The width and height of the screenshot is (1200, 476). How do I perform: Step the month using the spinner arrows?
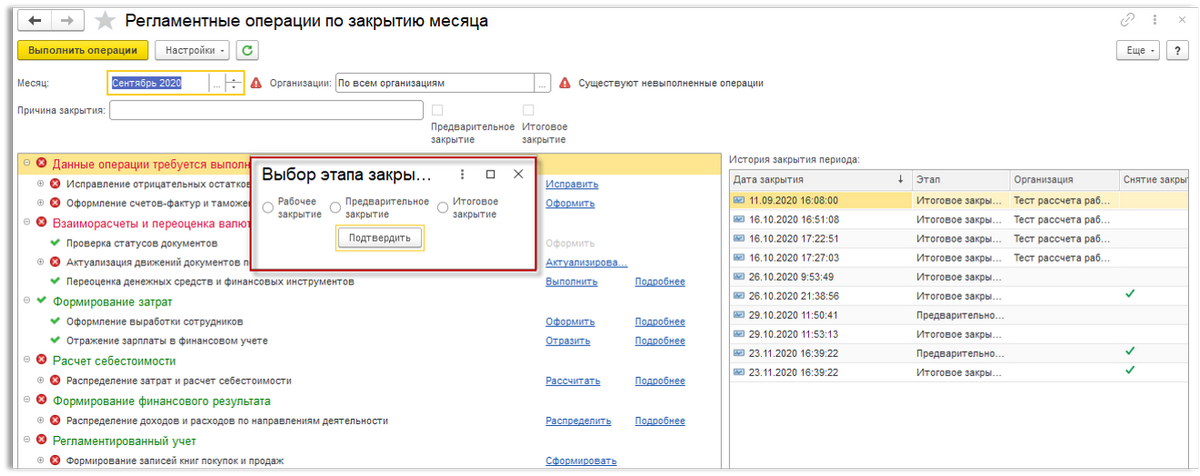click(x=234, y=84)
